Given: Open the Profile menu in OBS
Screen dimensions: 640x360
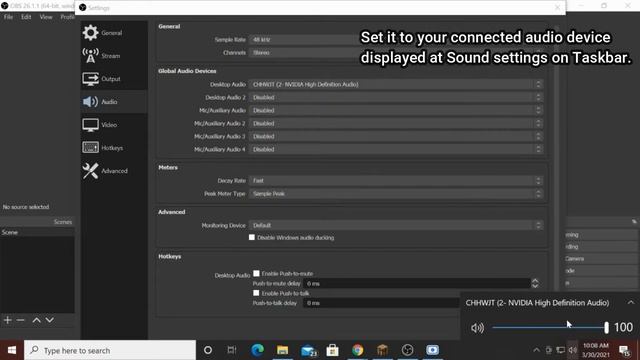Looking at the screenshot, I should tap(67, 17).
